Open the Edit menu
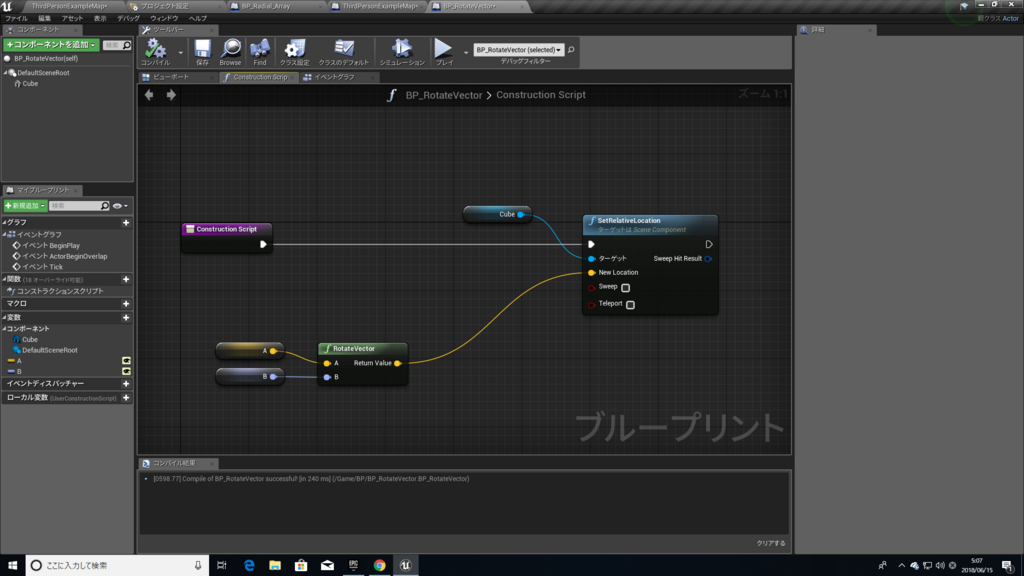This screenshot has height=576, width=1024. (x=44, y=18)
